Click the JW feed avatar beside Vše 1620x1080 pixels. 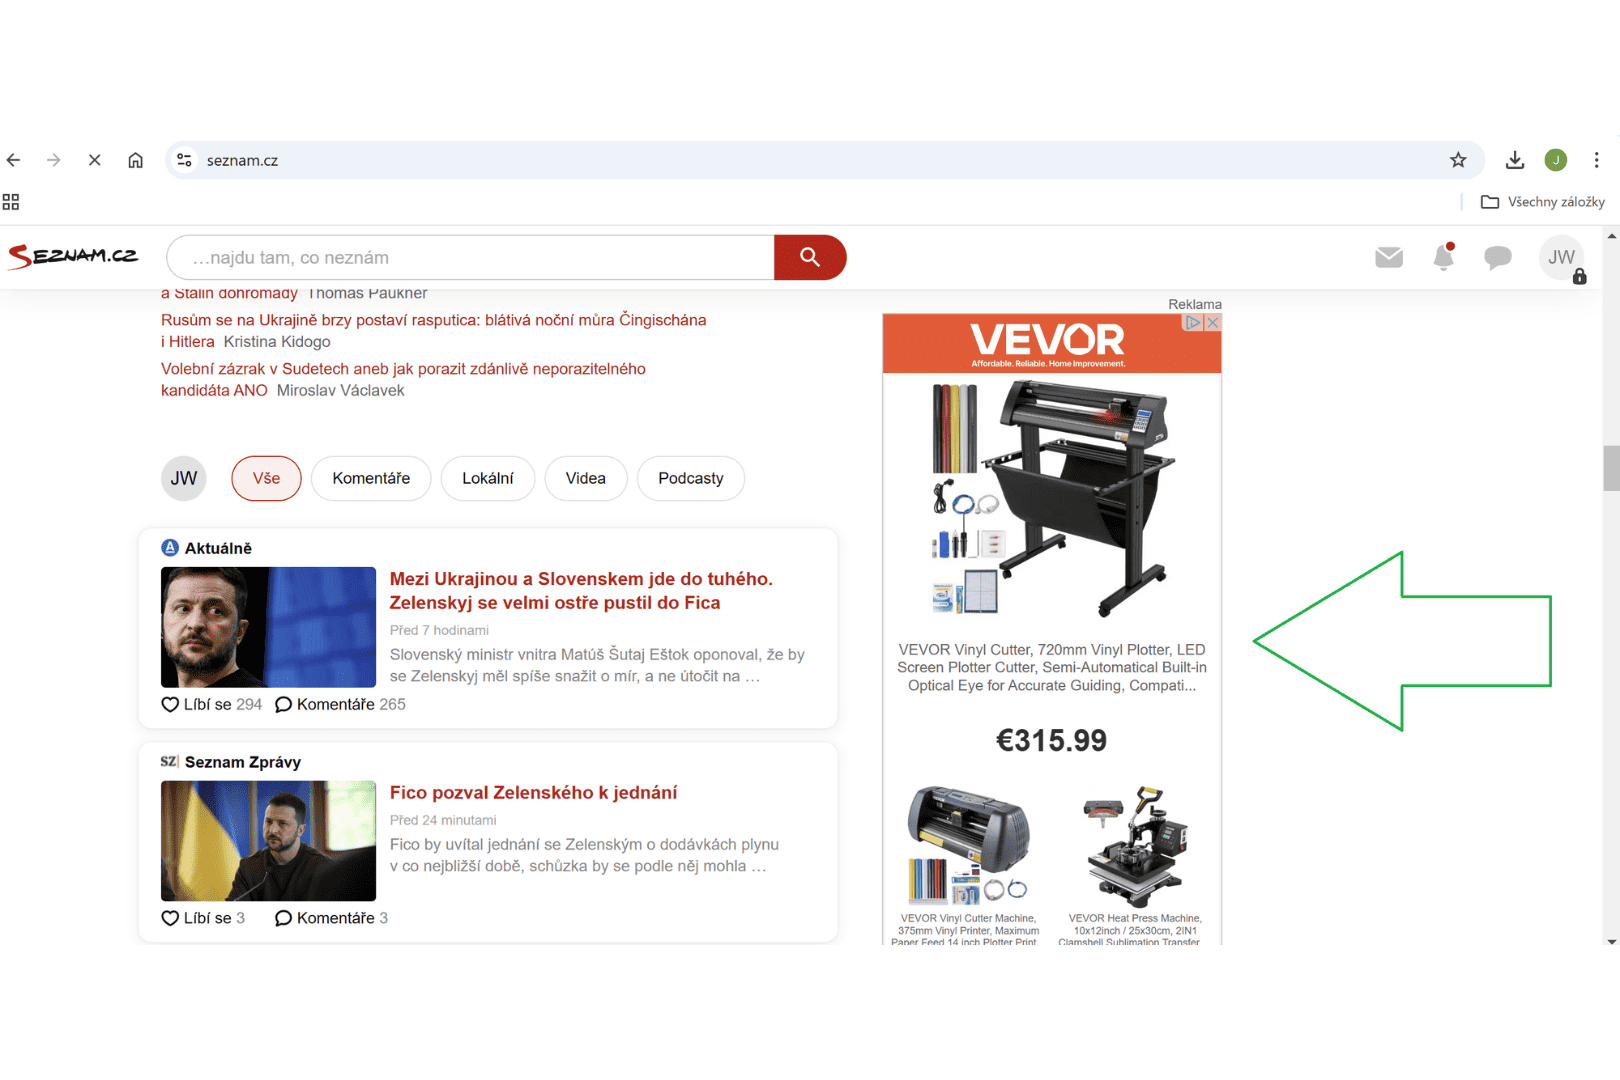tap(184, 478)
